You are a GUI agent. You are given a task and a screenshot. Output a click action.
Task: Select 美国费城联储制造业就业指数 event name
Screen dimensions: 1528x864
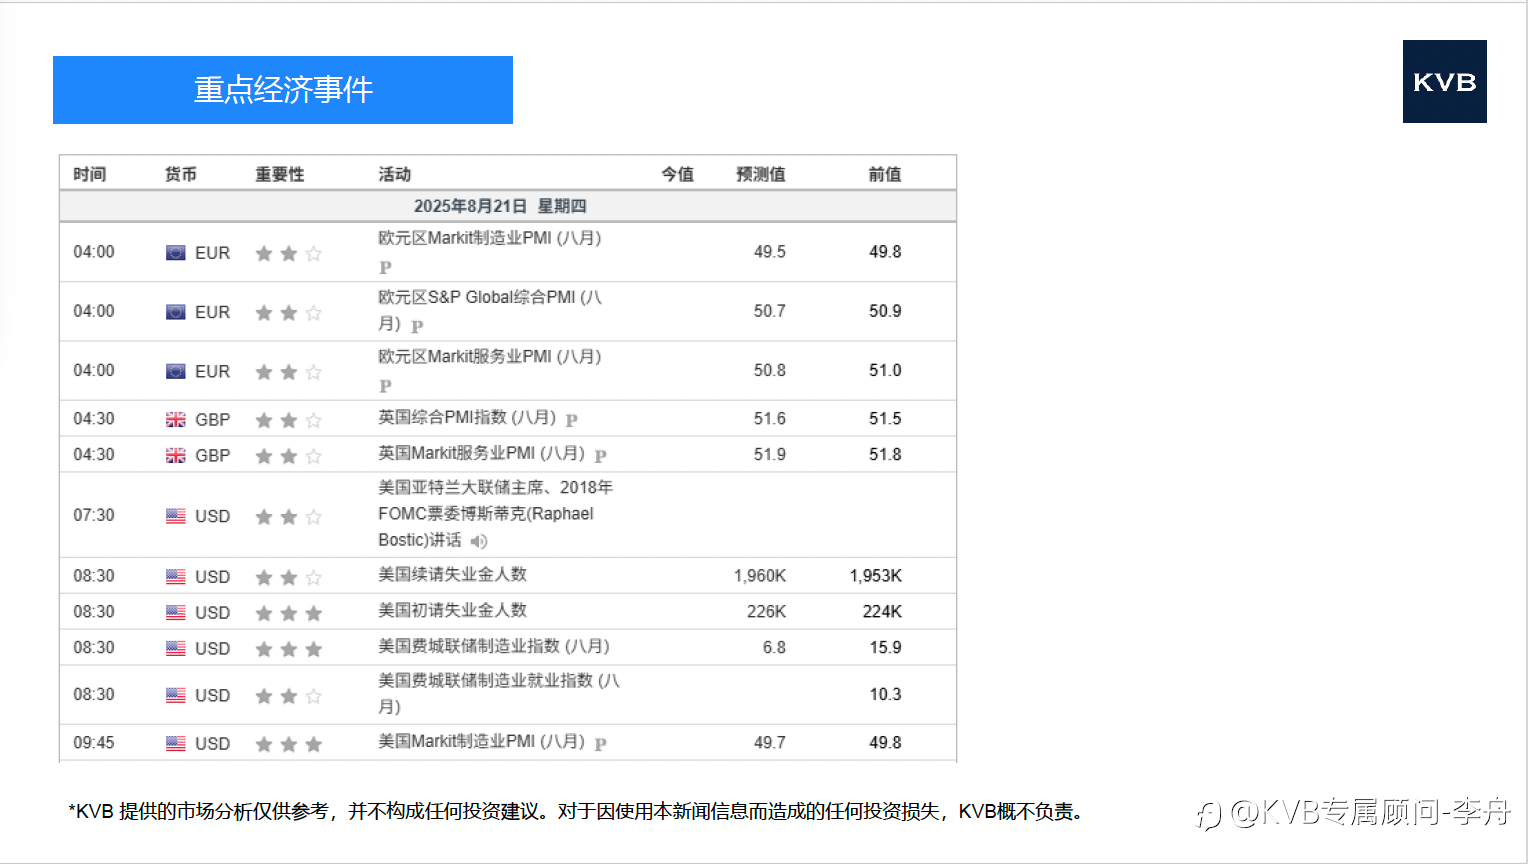click(x=499, y=693)
